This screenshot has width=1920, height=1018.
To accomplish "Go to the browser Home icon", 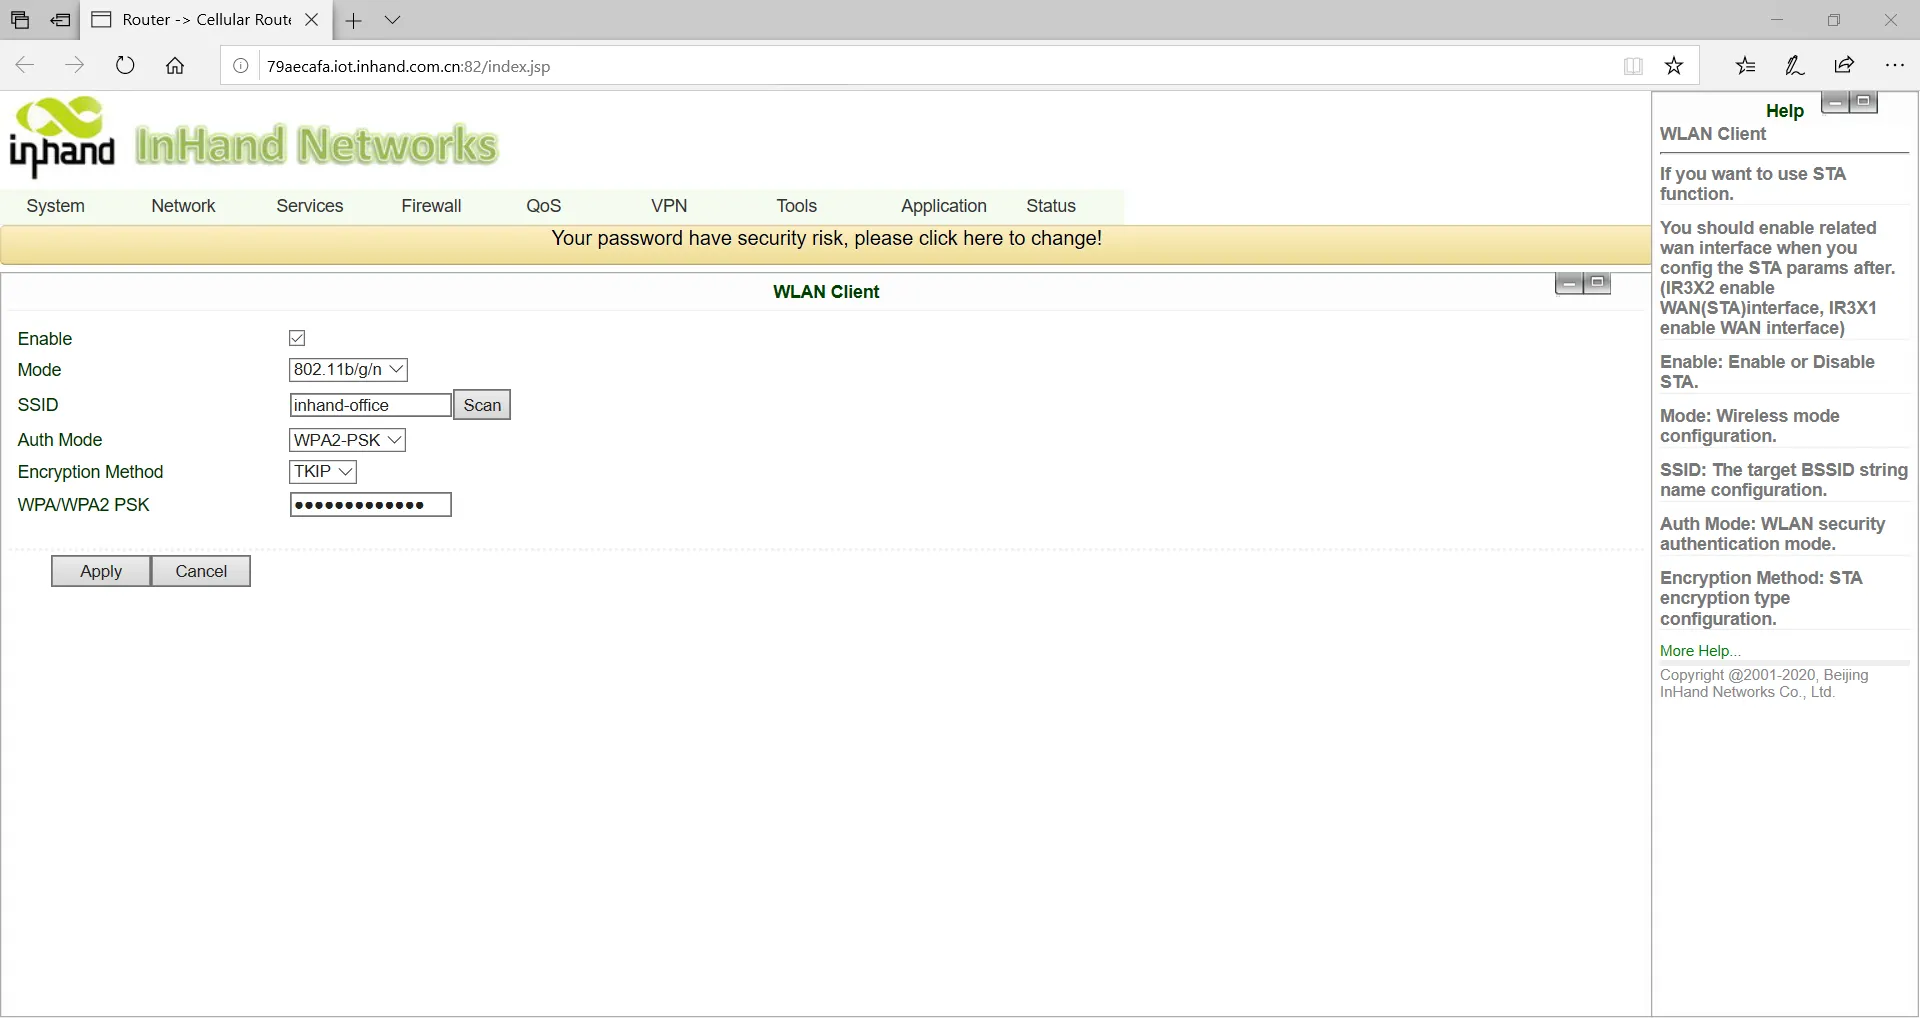I will (175, 66).
